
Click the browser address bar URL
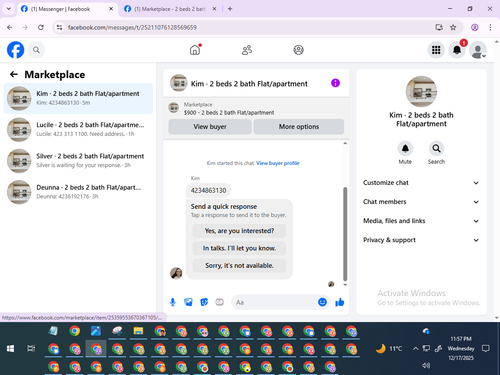132,27
